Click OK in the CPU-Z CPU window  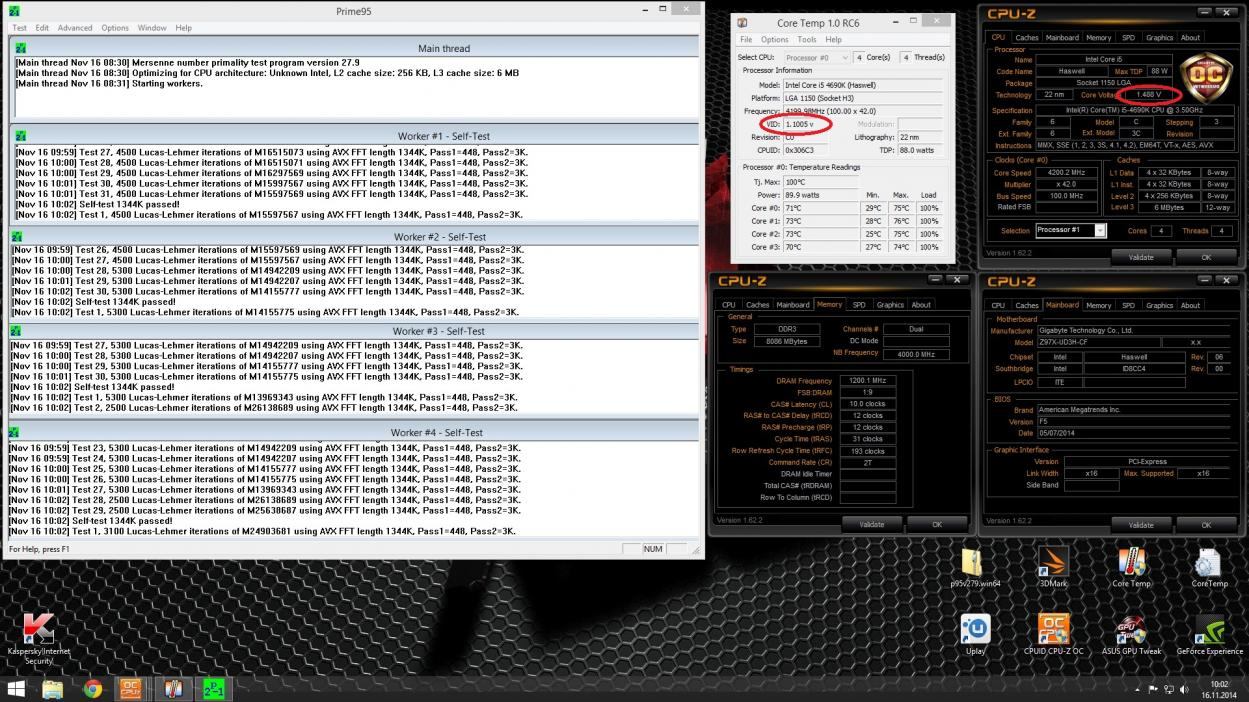pos(1206,257)
